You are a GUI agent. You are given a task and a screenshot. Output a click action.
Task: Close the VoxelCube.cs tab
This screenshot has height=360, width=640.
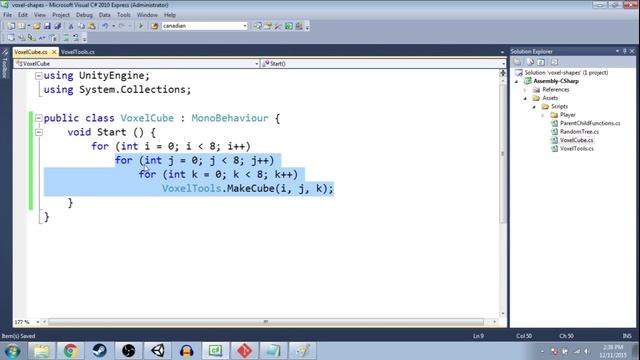[54, 52]
